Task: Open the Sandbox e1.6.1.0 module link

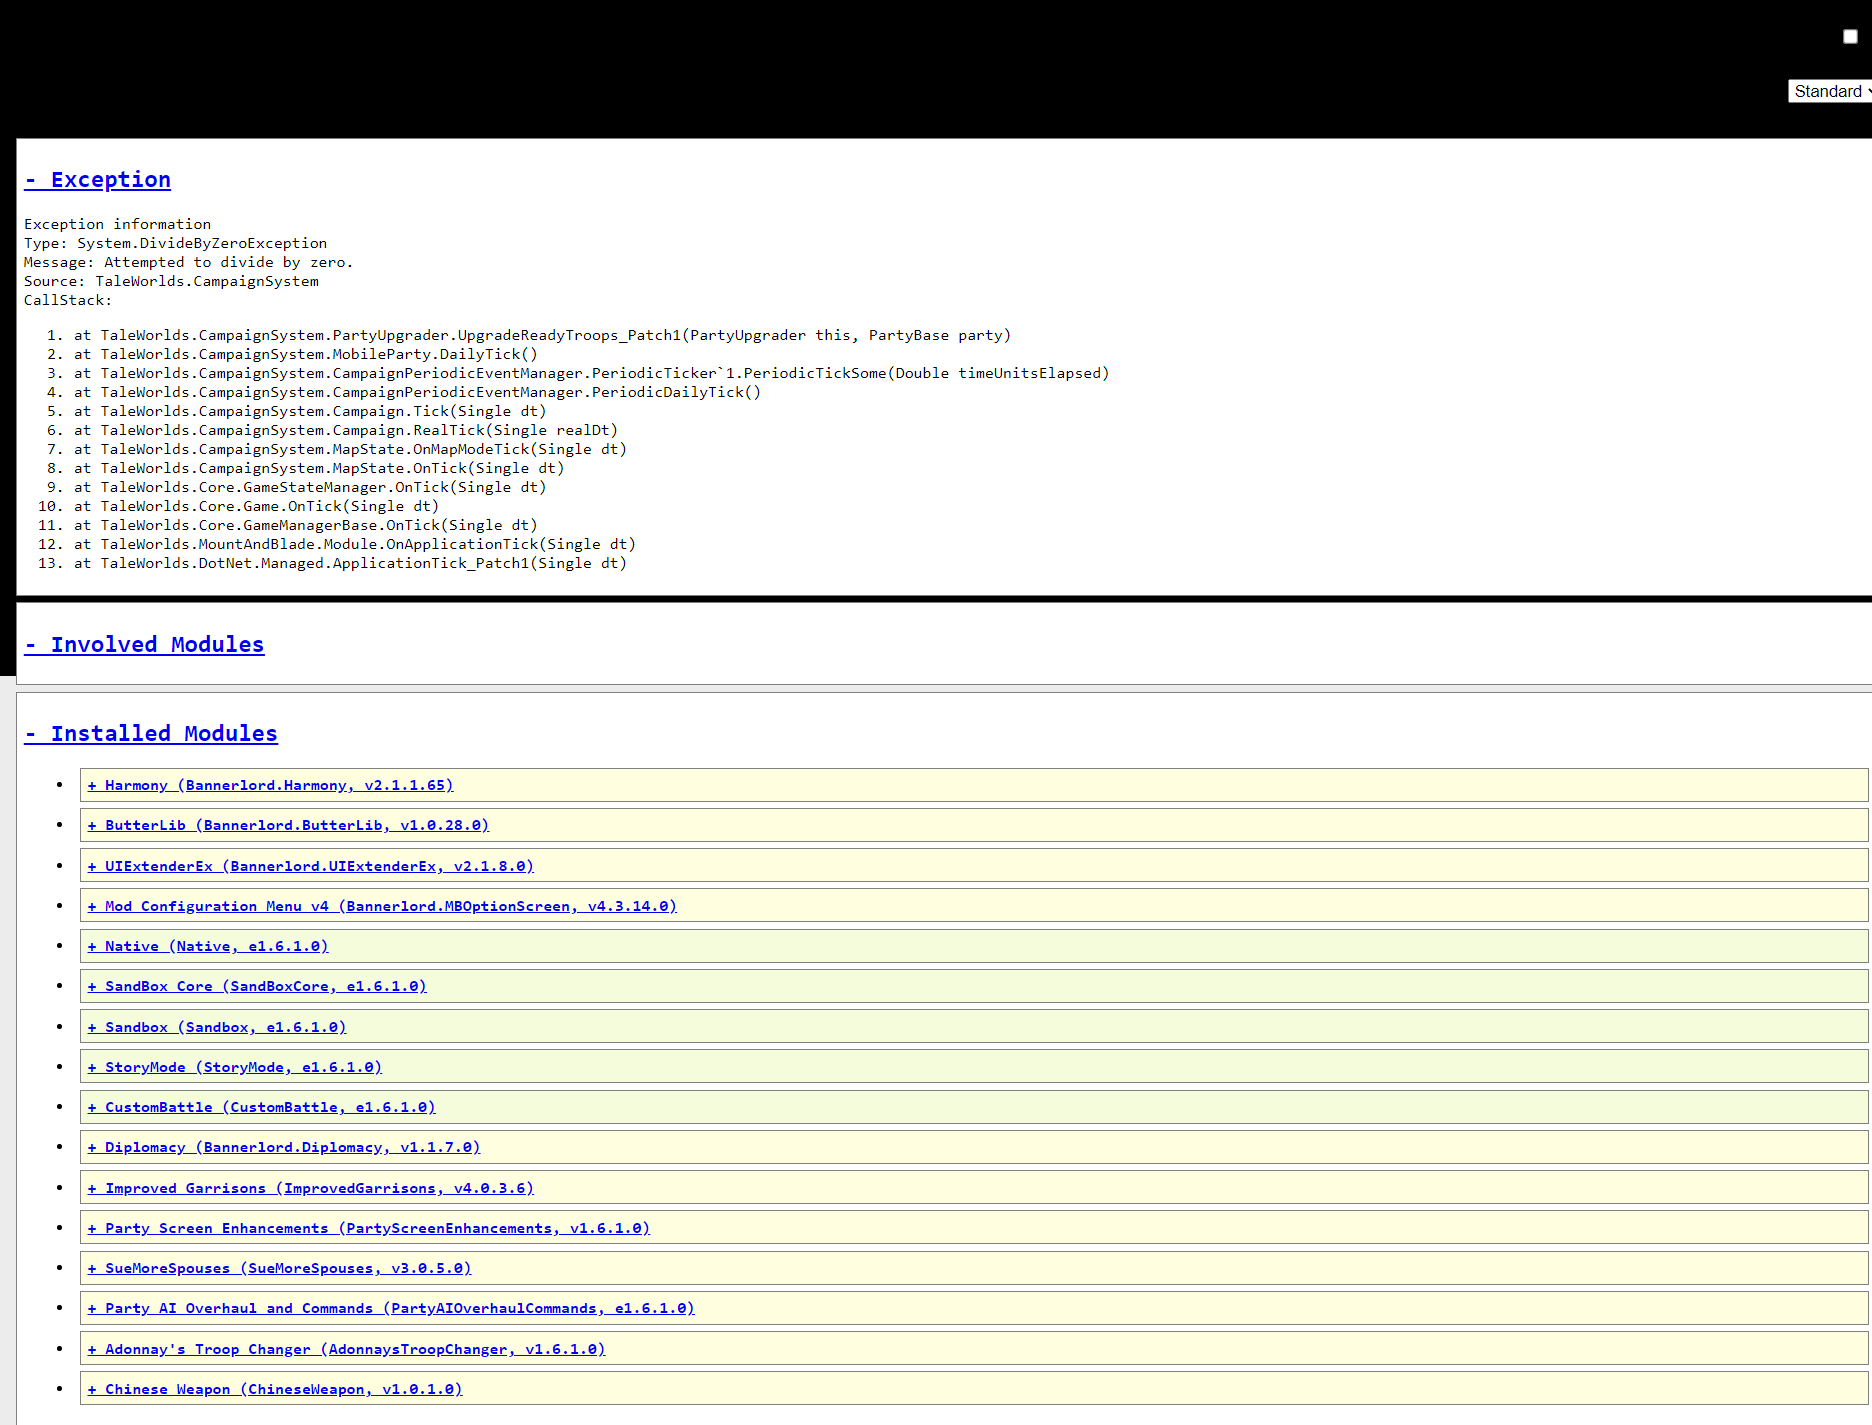Action: click(x=216, y=1027)
